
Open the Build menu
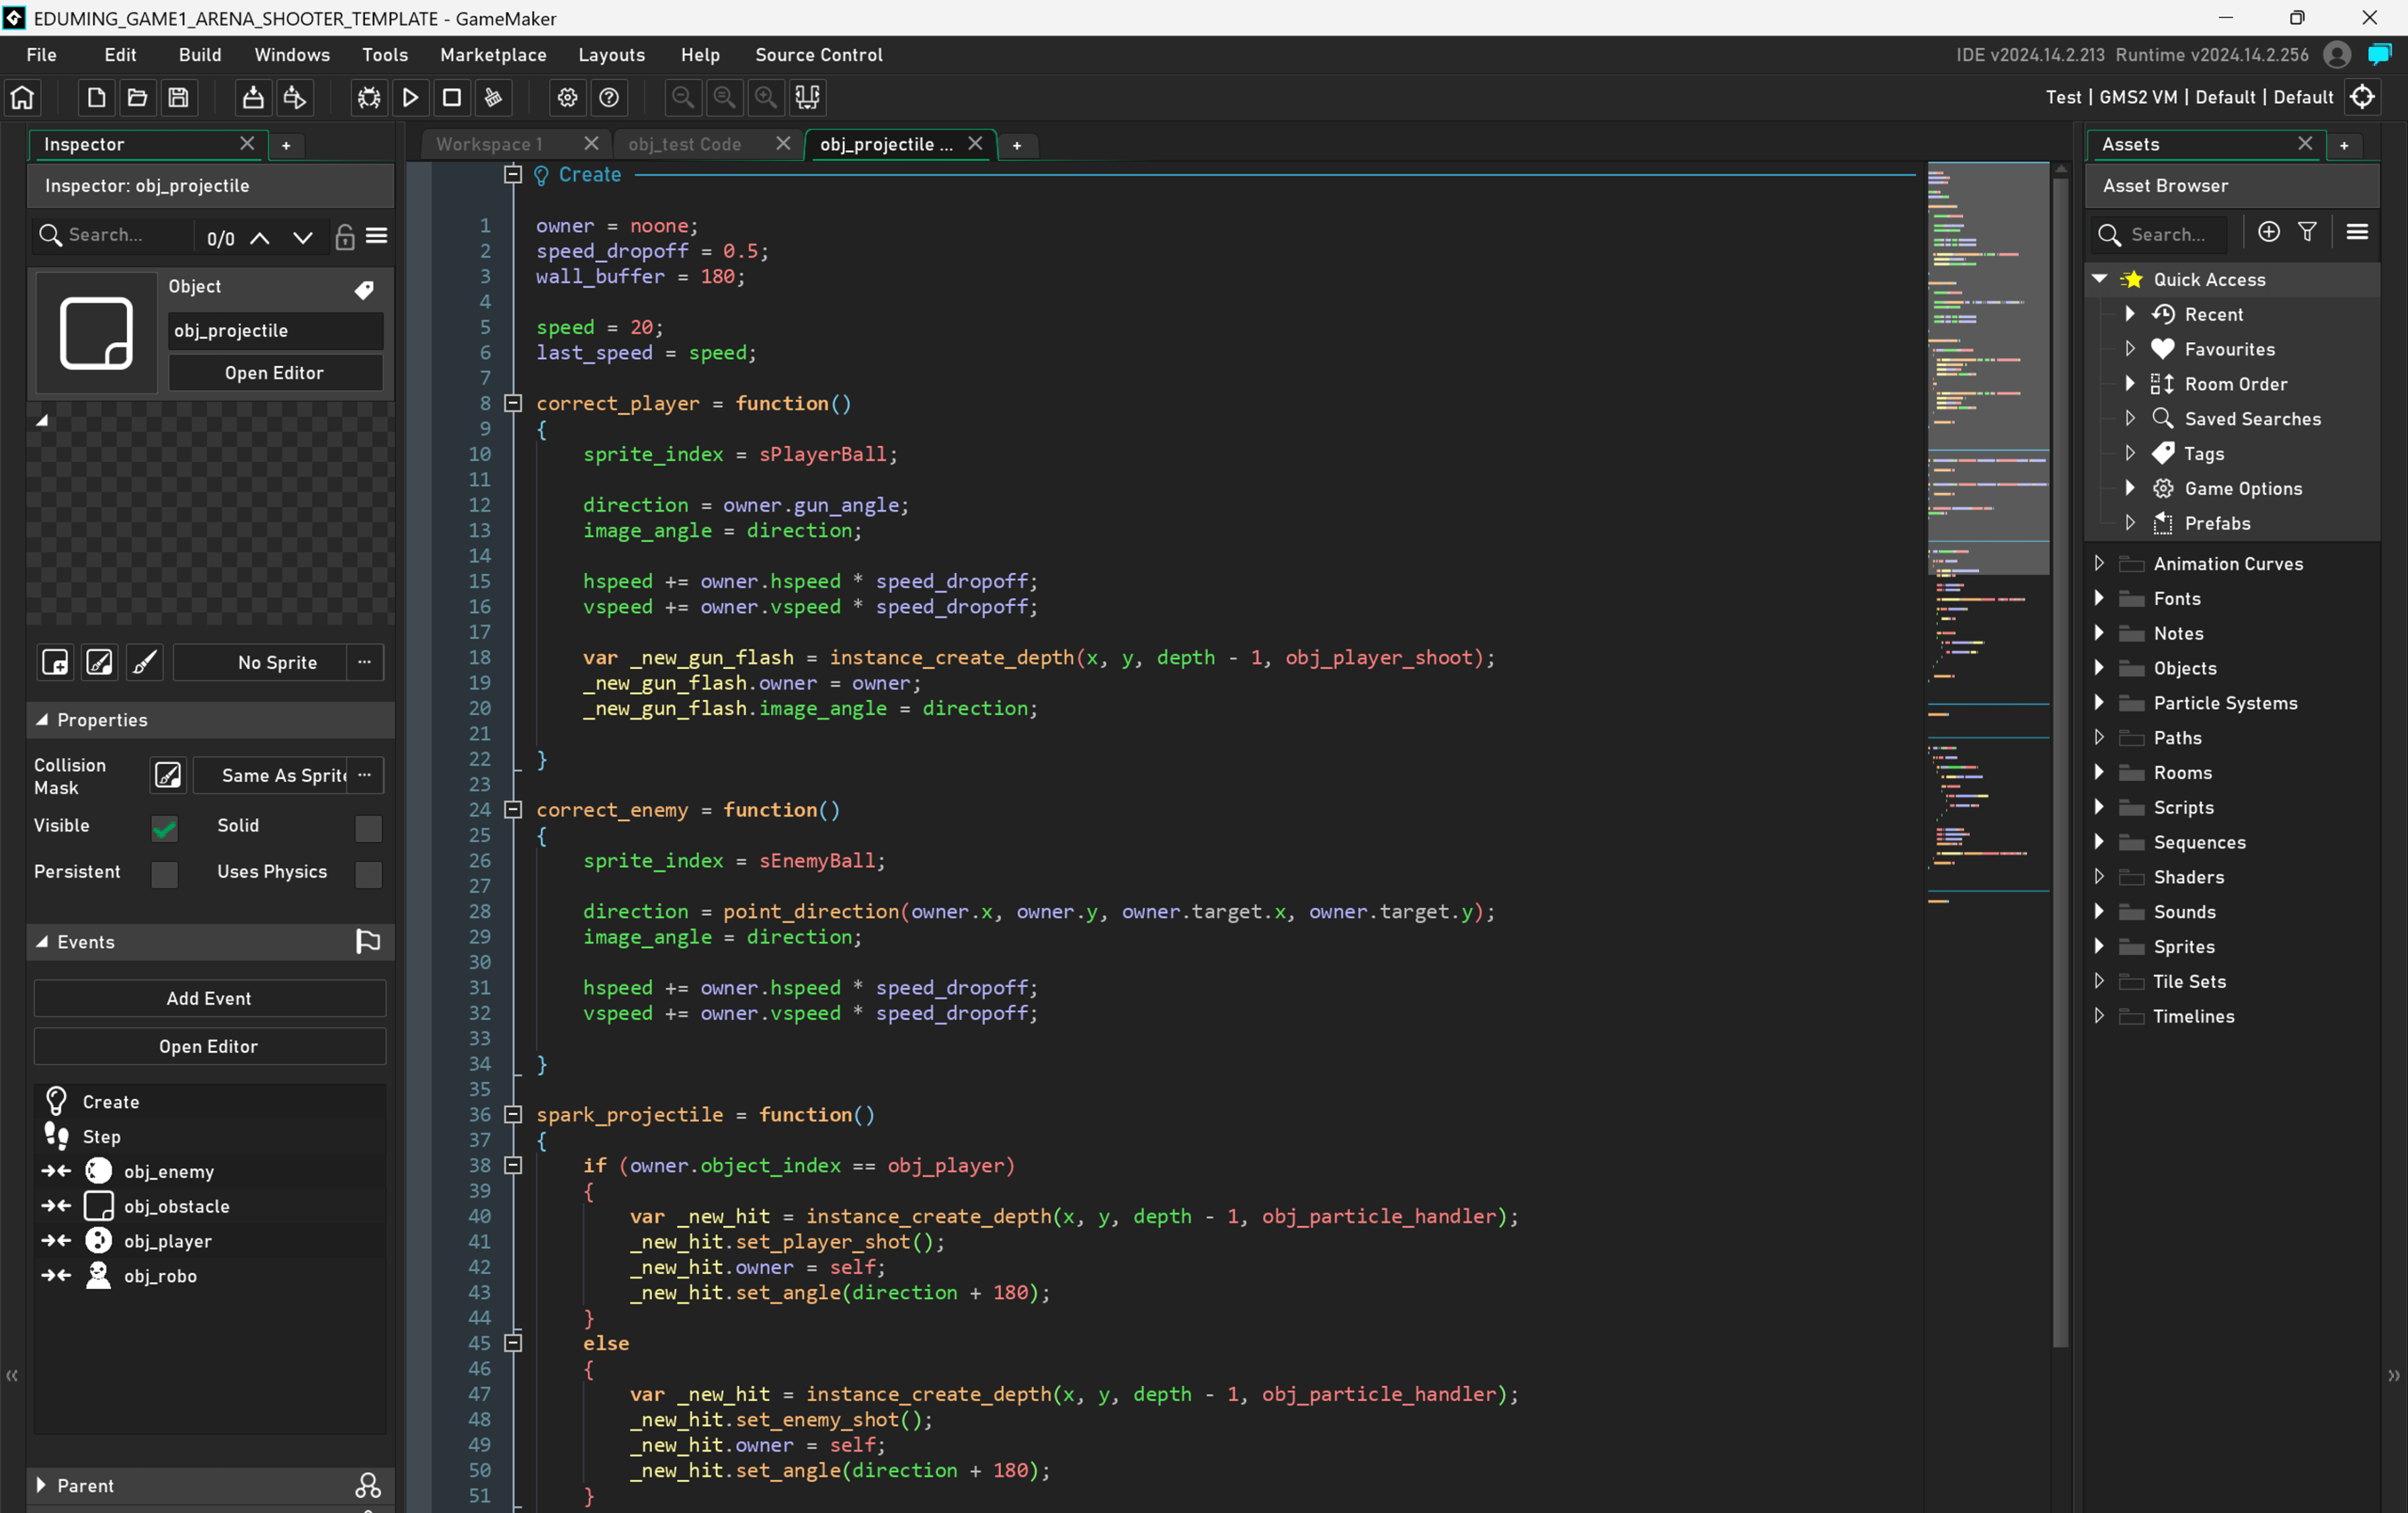(199, 55)
